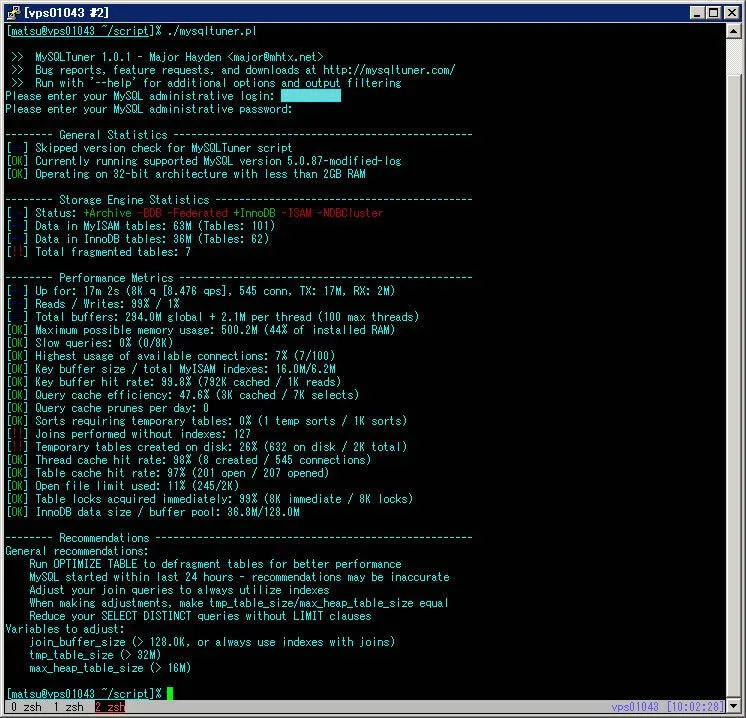Click the [10:02:28] clock in status bar
746x718 pixels.
pyautogui.click(x=696, y=707)
